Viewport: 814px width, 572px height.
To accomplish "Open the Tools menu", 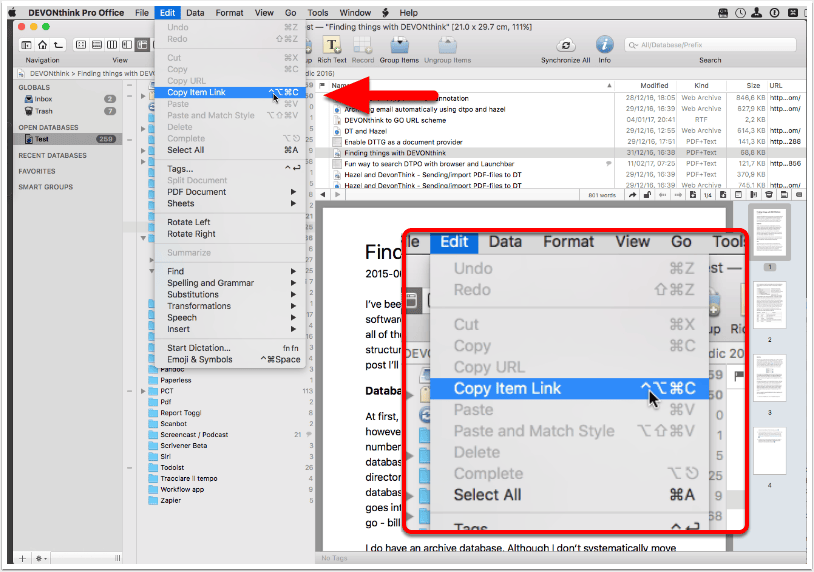I will [x=318, y=12].
